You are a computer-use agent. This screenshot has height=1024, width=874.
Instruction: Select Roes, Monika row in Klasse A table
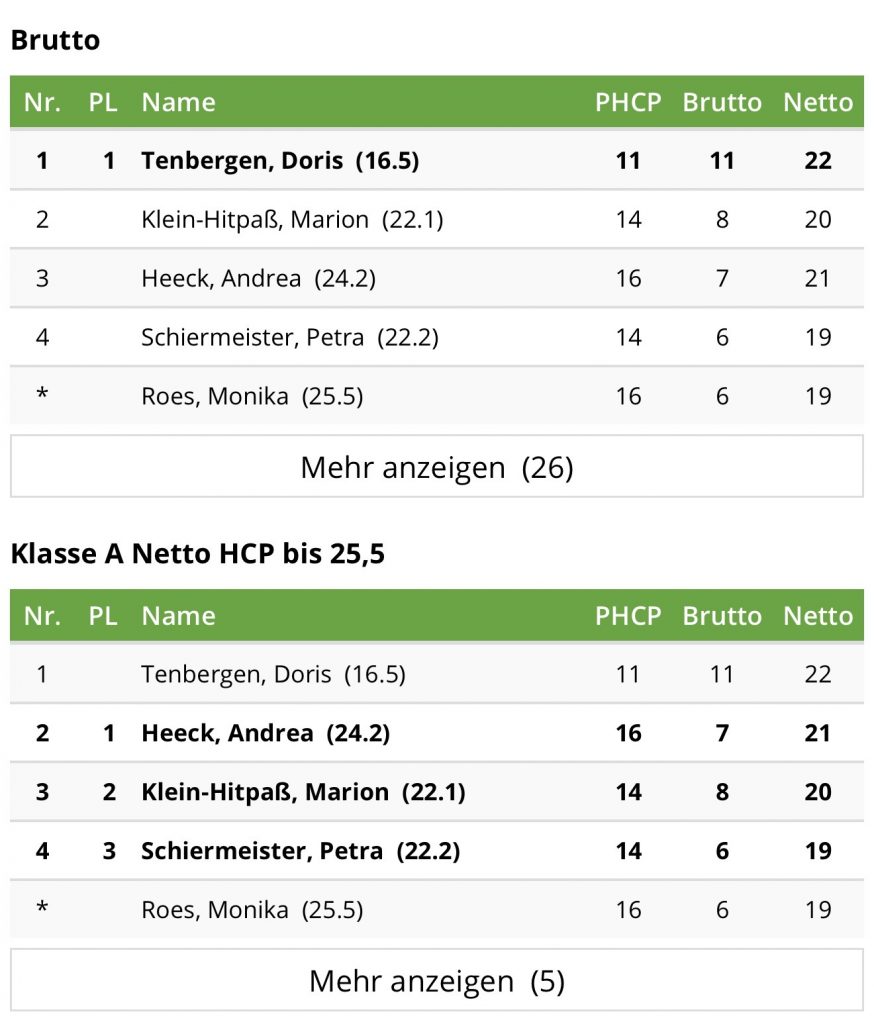click(436, 909)
